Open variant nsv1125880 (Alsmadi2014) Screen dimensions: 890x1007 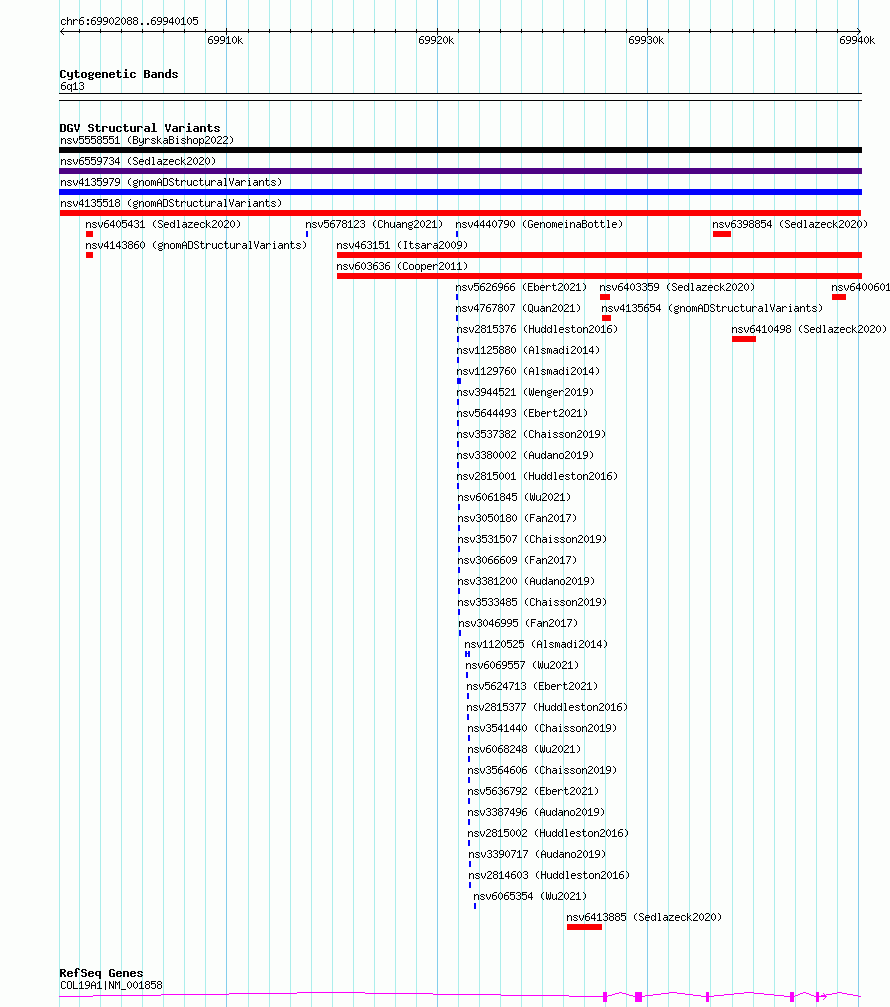pyautogui.click(x=528, y=351)
